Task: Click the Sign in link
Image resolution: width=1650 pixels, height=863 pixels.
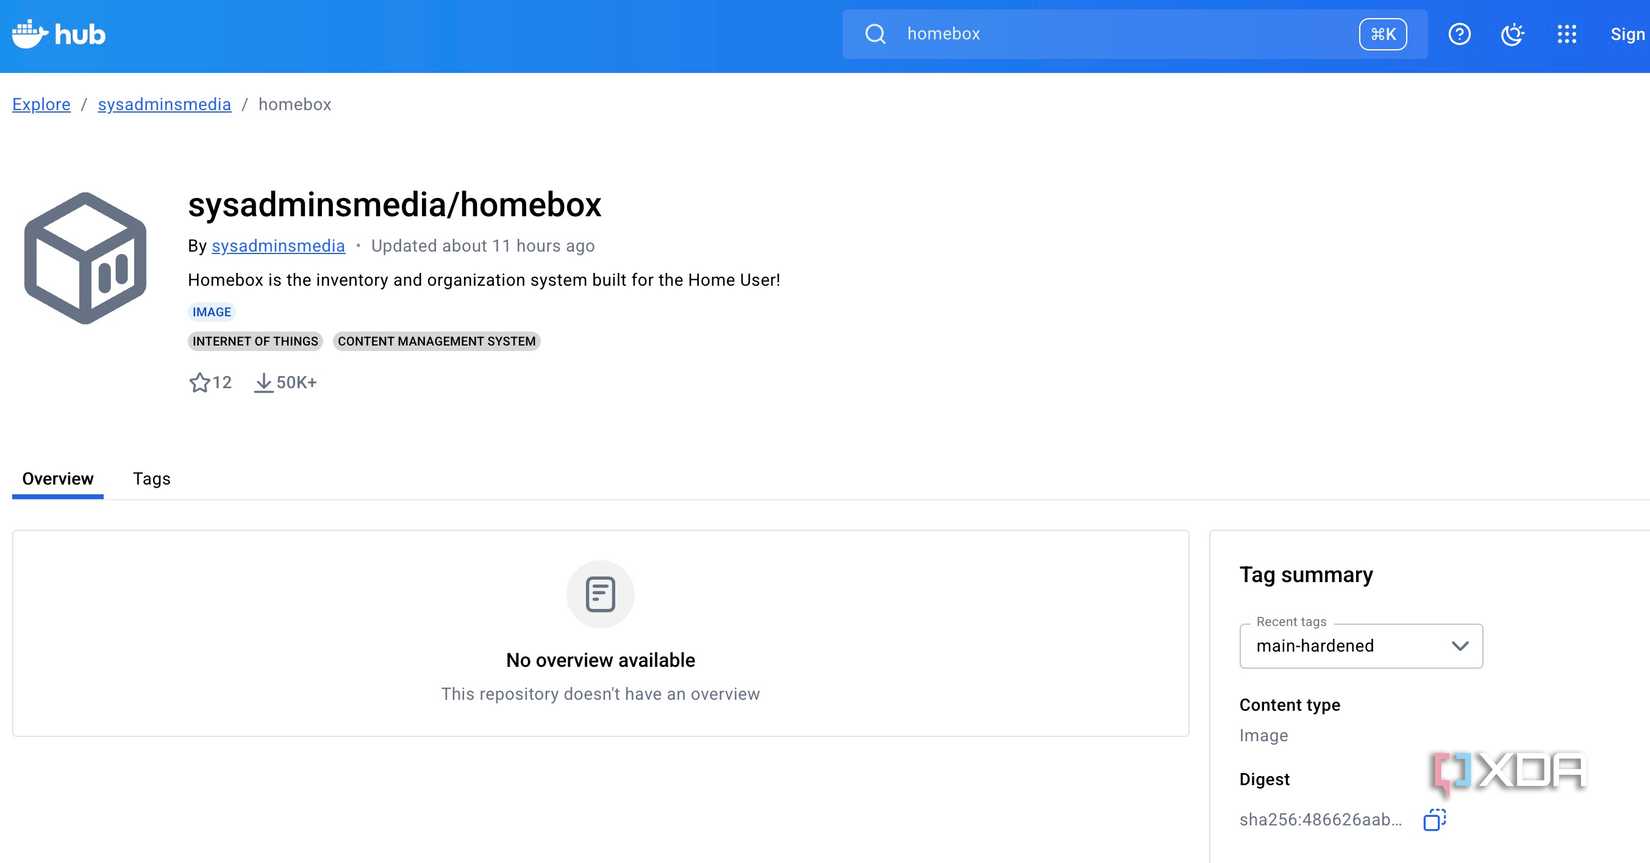Action: (x=1628, y=34)
